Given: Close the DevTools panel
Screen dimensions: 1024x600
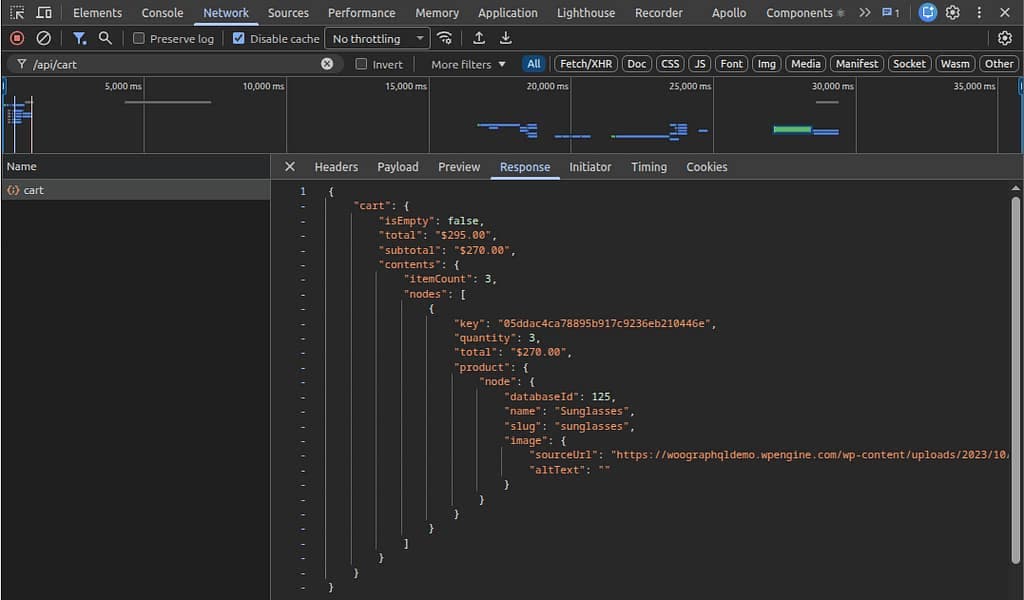Looking at the screenshot, I should pyautogui.click(x=1004, y=12).
